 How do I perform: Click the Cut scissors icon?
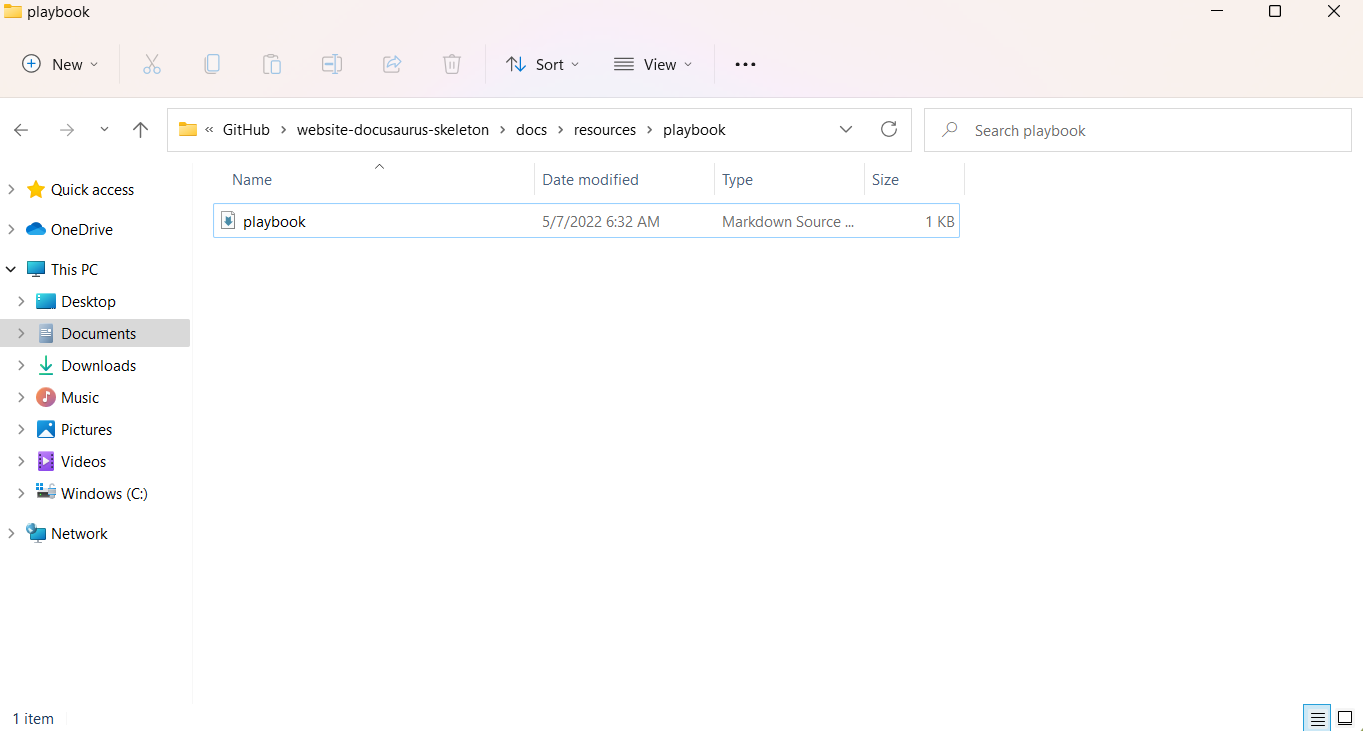152,64
